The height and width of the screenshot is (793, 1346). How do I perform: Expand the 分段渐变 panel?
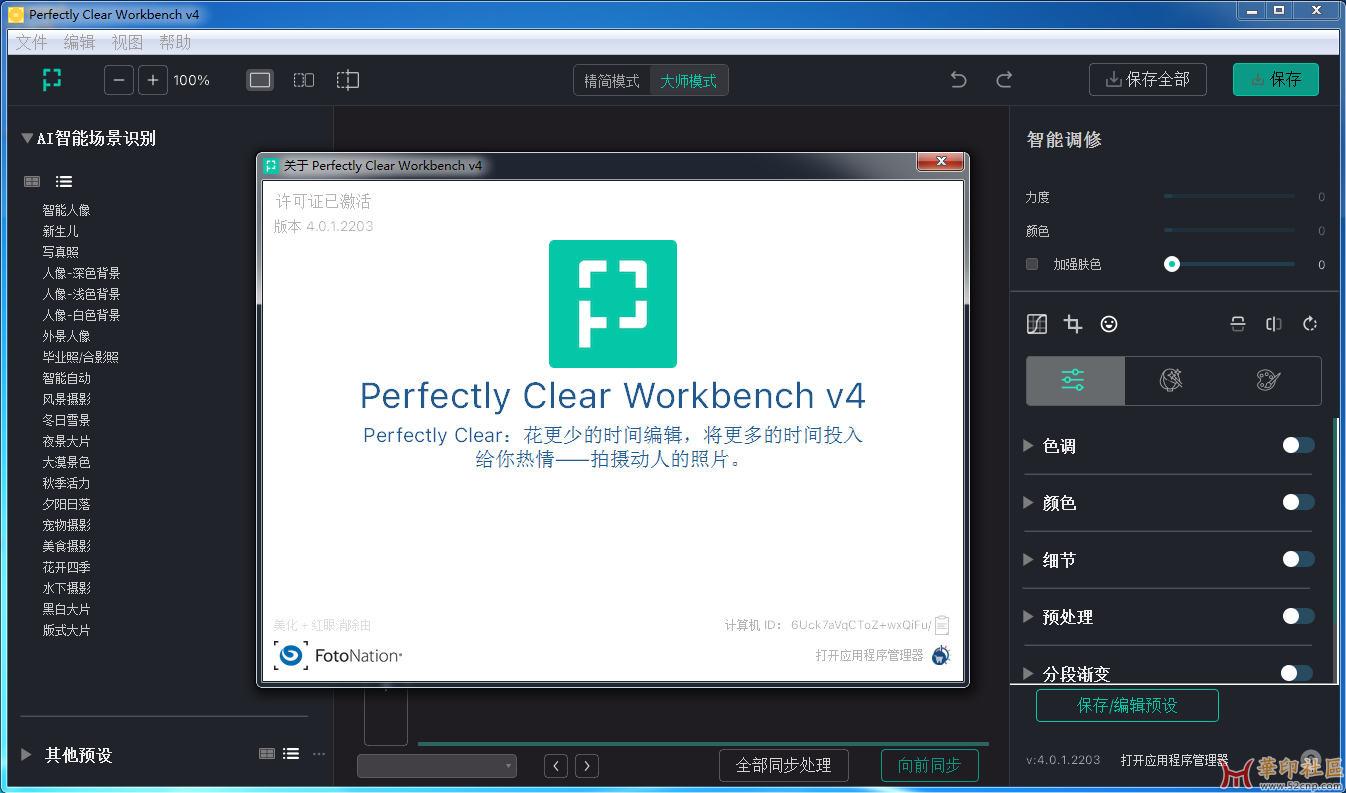click(1028, 673)
